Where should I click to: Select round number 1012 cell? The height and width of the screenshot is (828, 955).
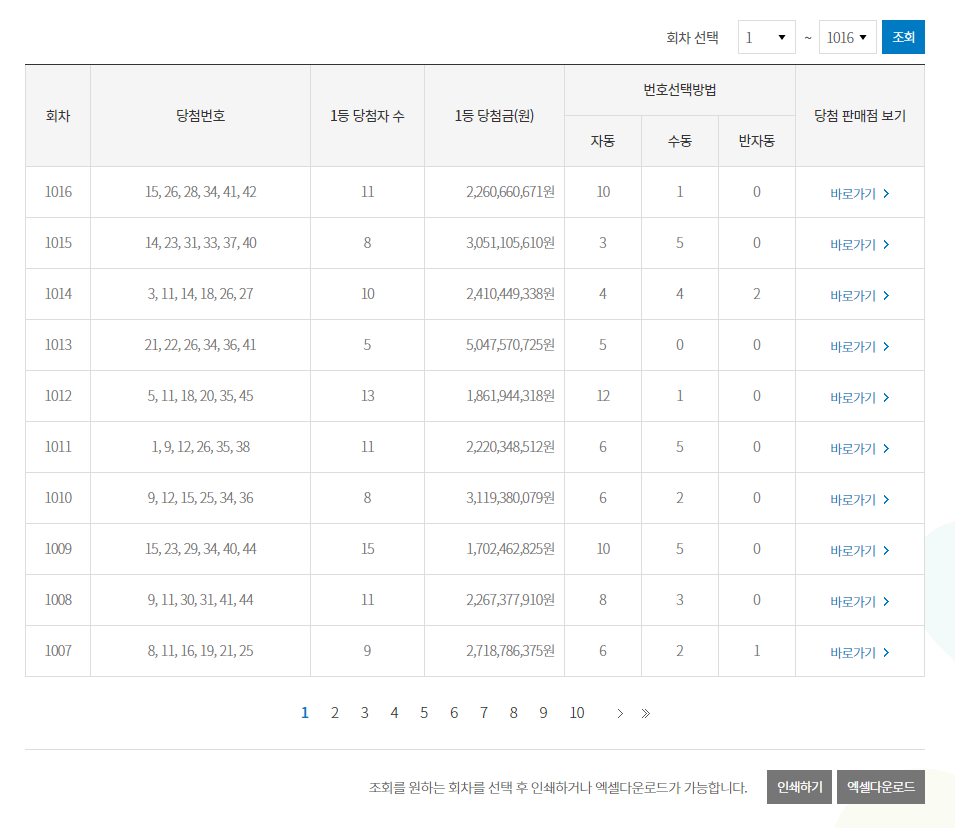[x=58, y=396]
